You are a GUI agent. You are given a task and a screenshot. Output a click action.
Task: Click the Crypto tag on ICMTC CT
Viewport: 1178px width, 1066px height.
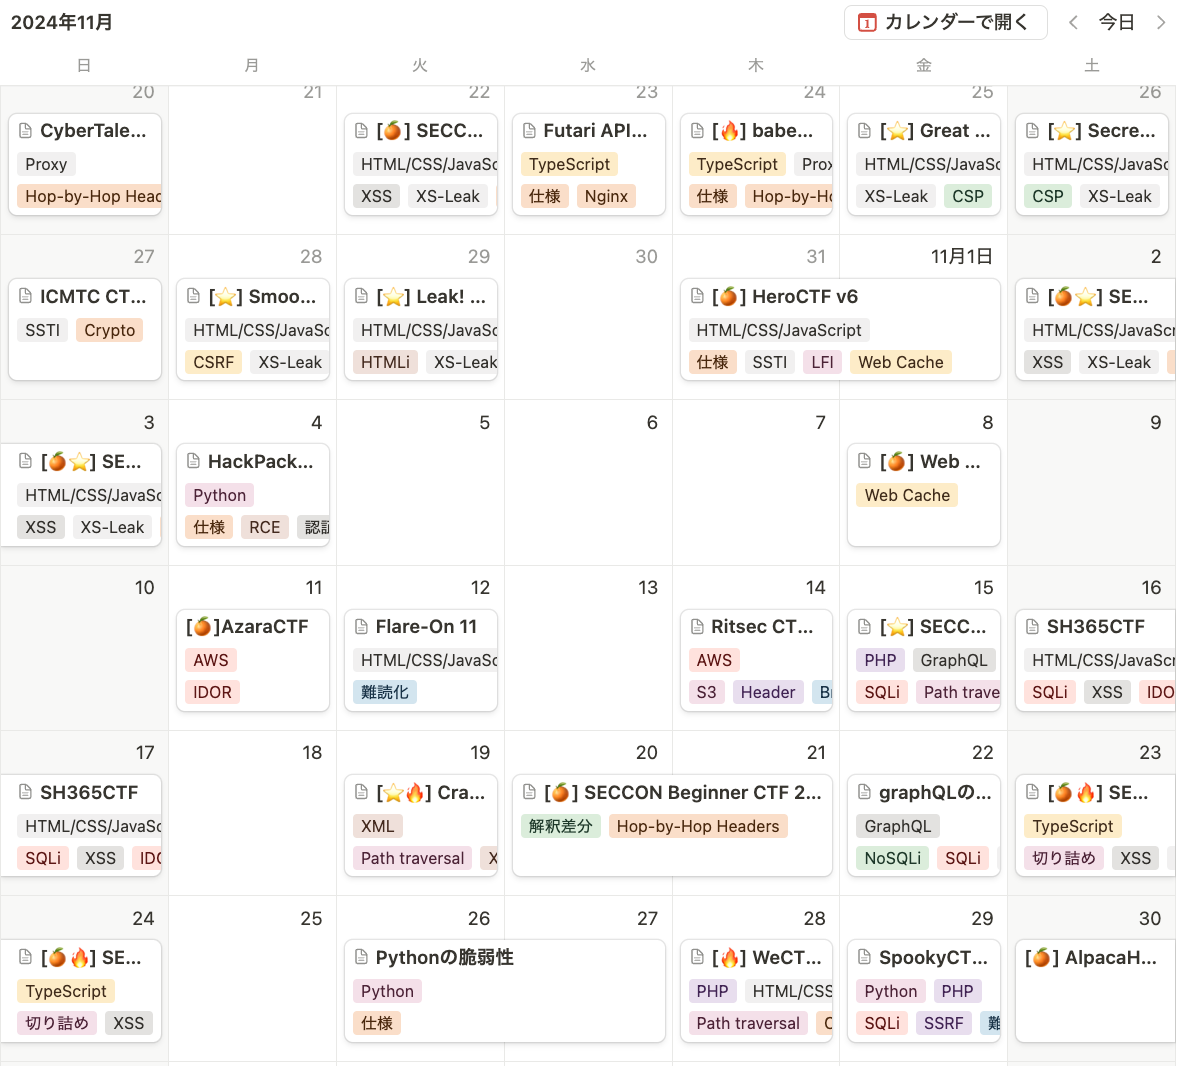coord(110,331)
